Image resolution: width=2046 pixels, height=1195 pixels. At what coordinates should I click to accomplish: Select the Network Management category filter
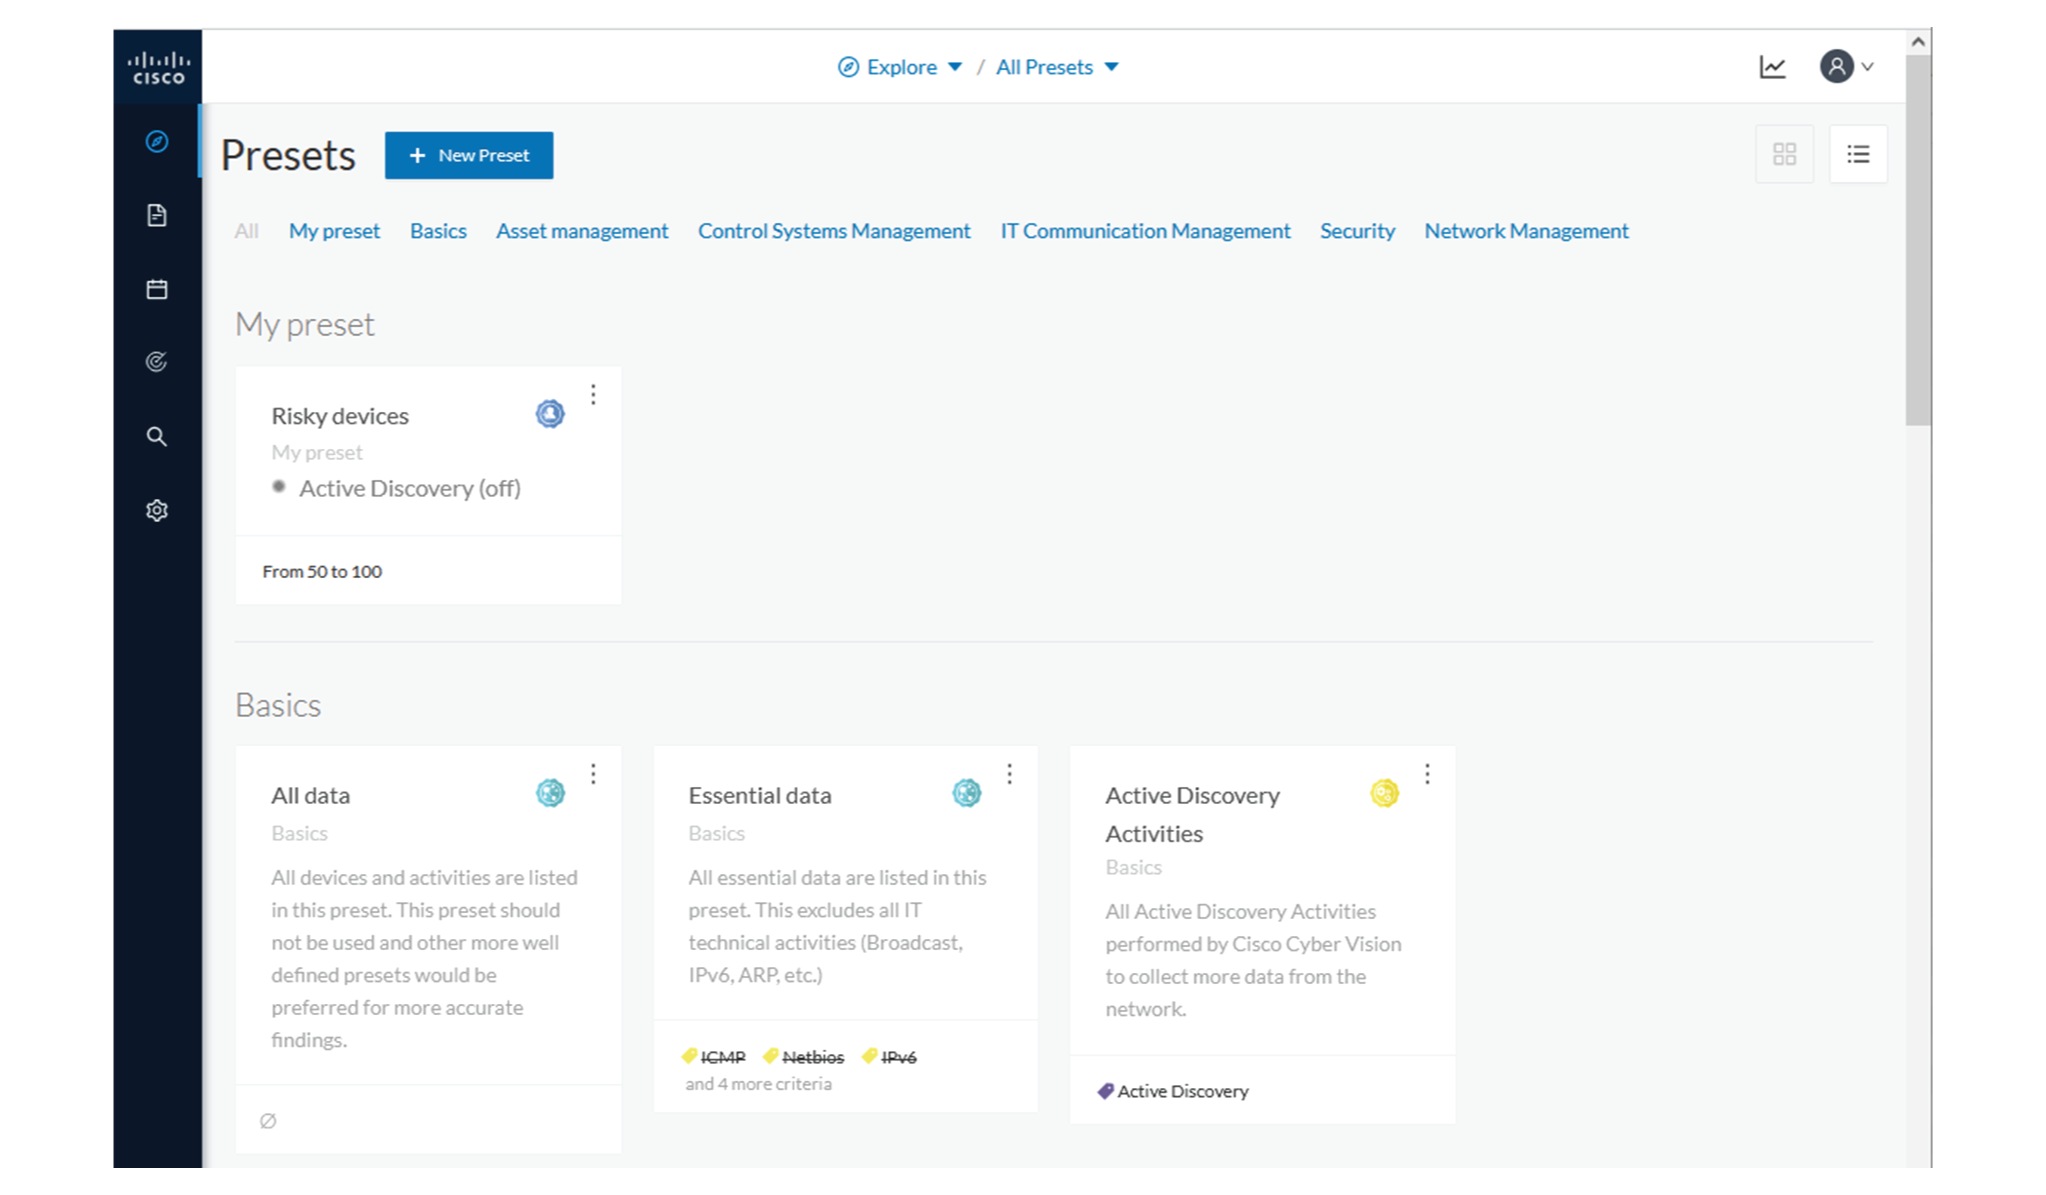click(1525, 231)
